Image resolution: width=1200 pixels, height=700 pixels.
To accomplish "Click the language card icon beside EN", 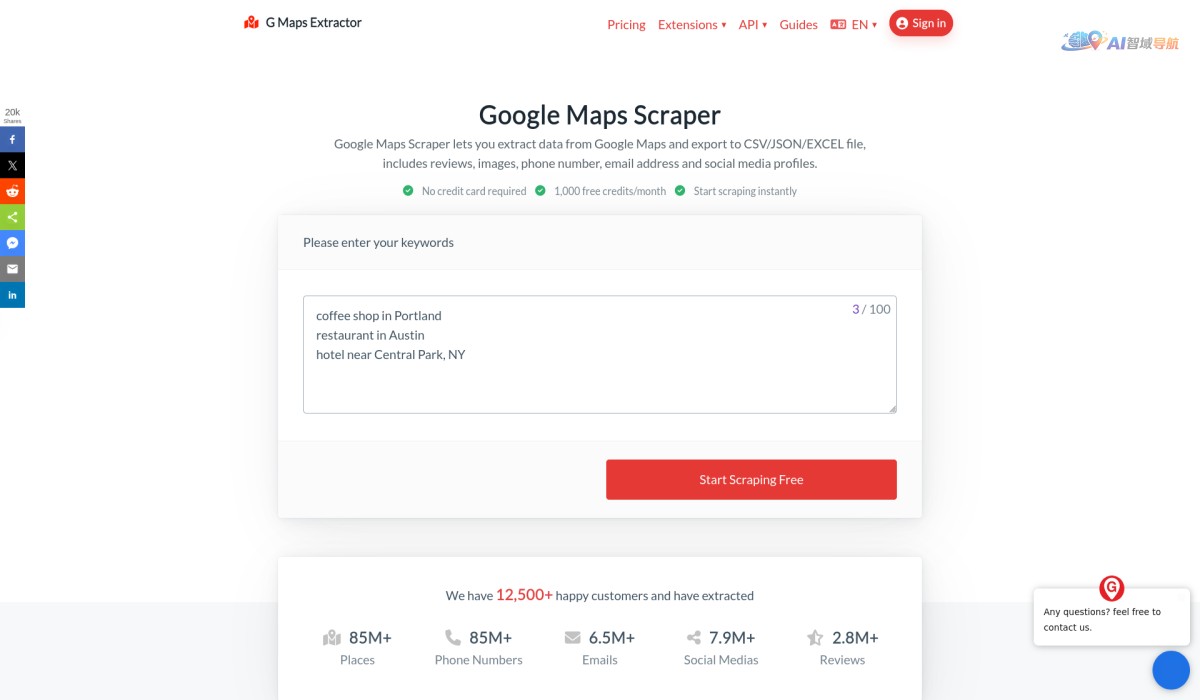I will 838,24.
